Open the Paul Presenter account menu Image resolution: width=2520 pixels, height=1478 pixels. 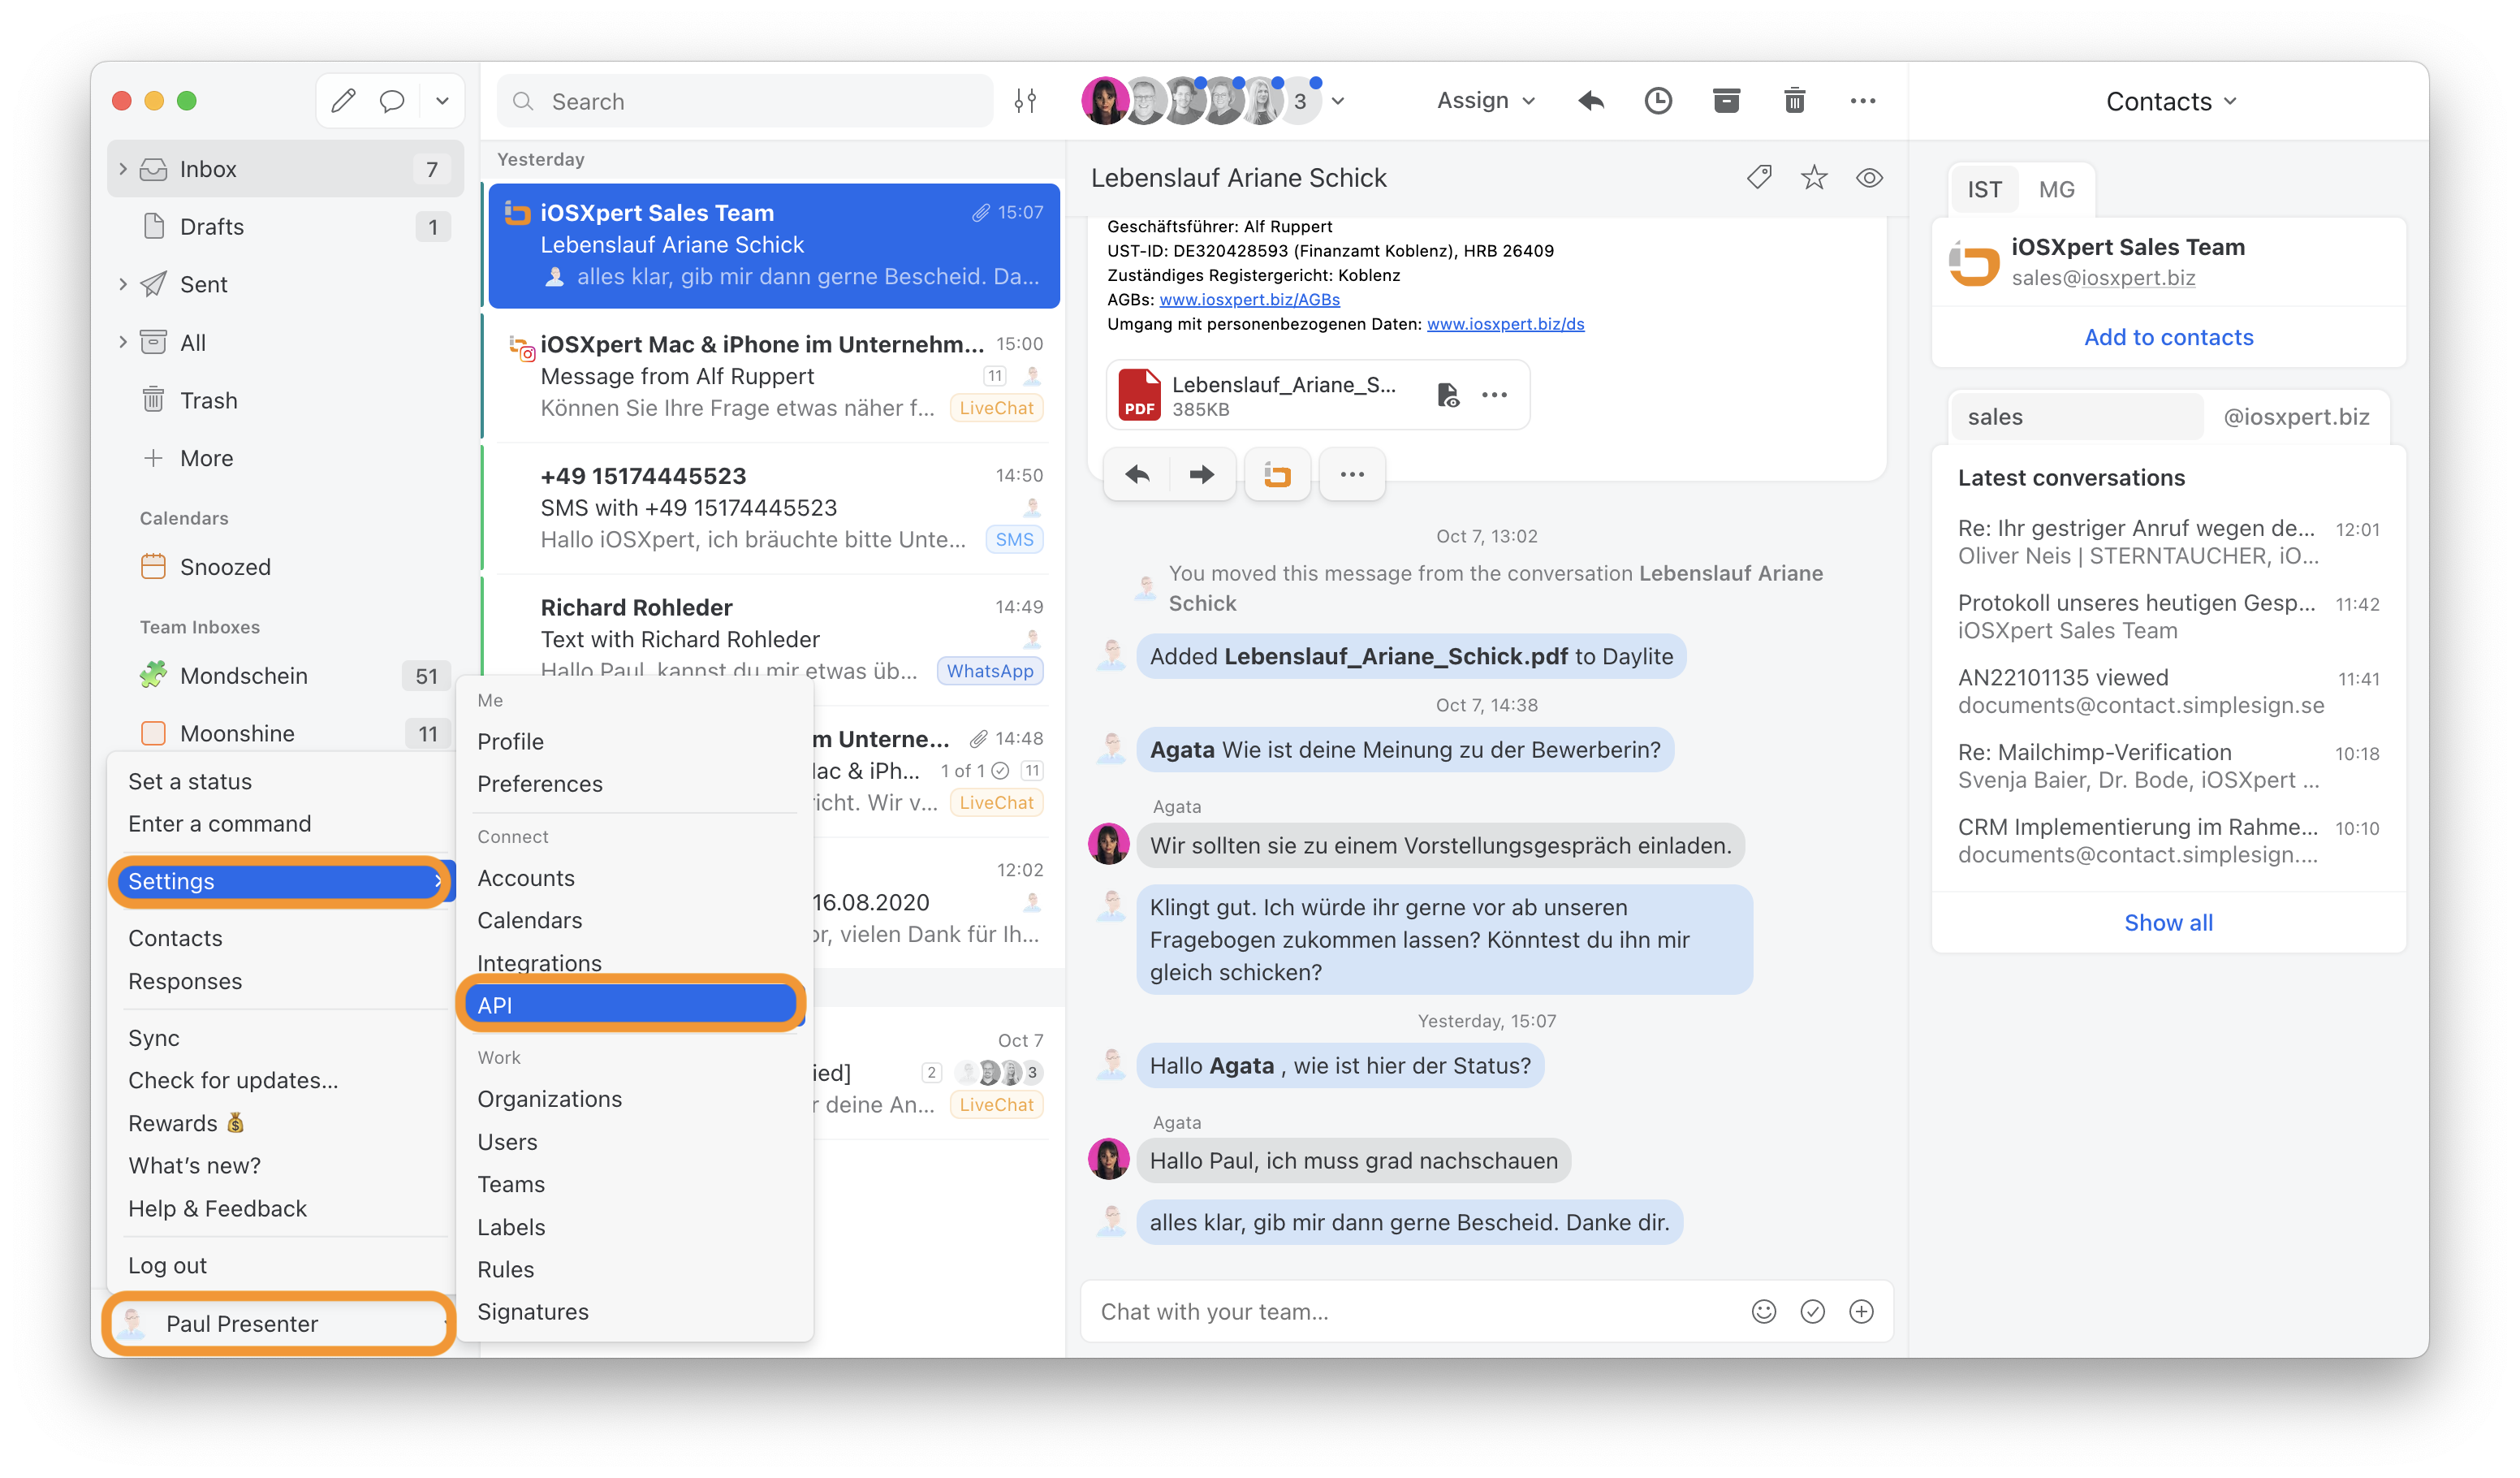(281, 1324)
